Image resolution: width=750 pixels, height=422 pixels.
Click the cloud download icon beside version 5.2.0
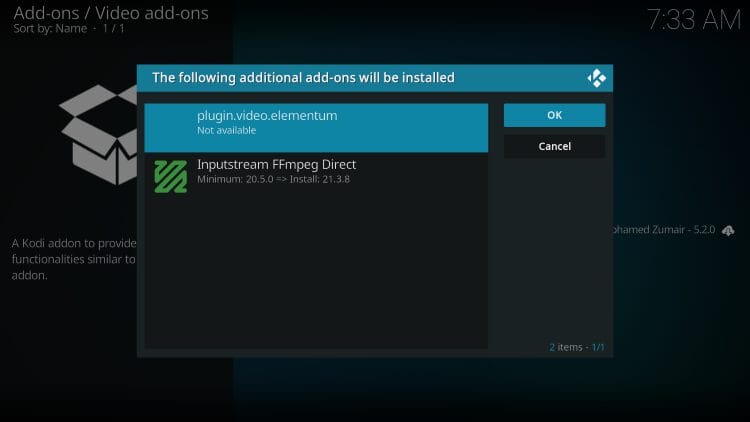pos(727,230)
